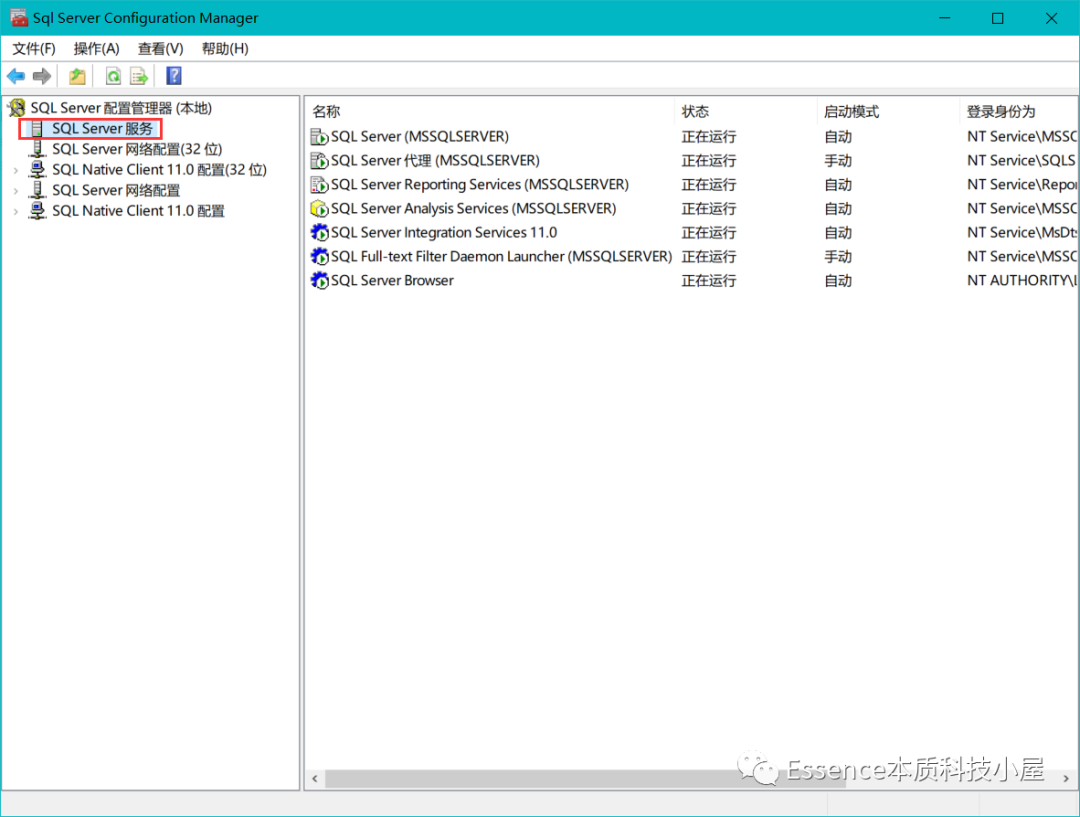Click the Analysis Services service icon
This screenshot has height=817, width=1080.
coord(319,208)
